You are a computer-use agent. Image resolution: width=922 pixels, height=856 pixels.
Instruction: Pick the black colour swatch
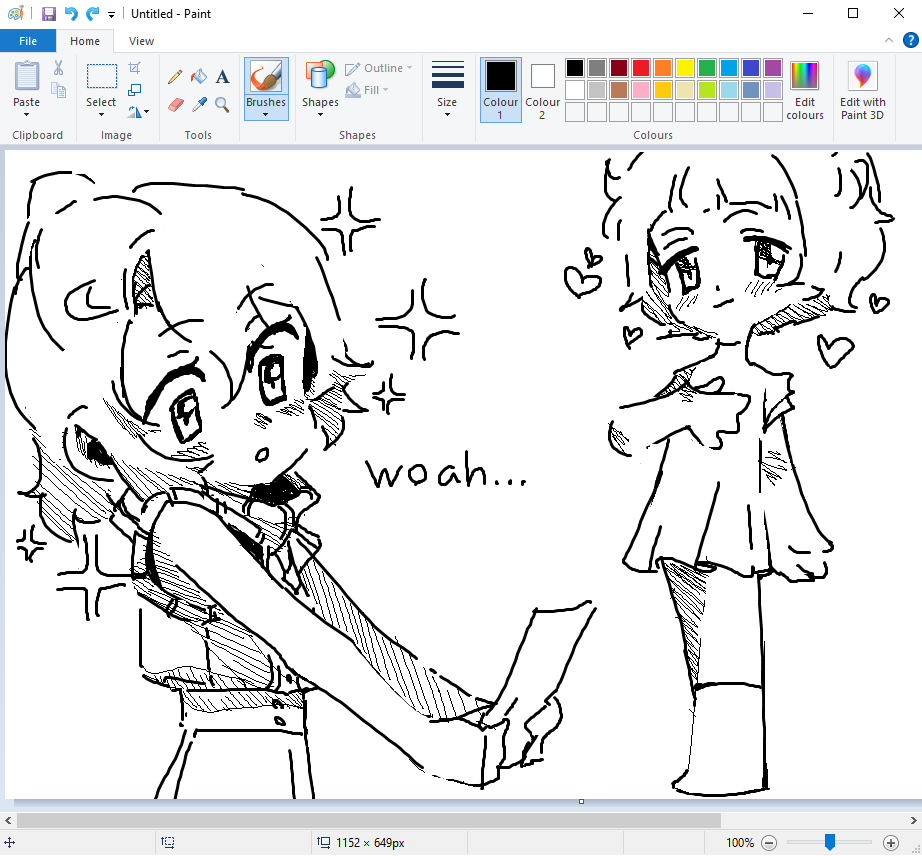(x=575, y=68)
